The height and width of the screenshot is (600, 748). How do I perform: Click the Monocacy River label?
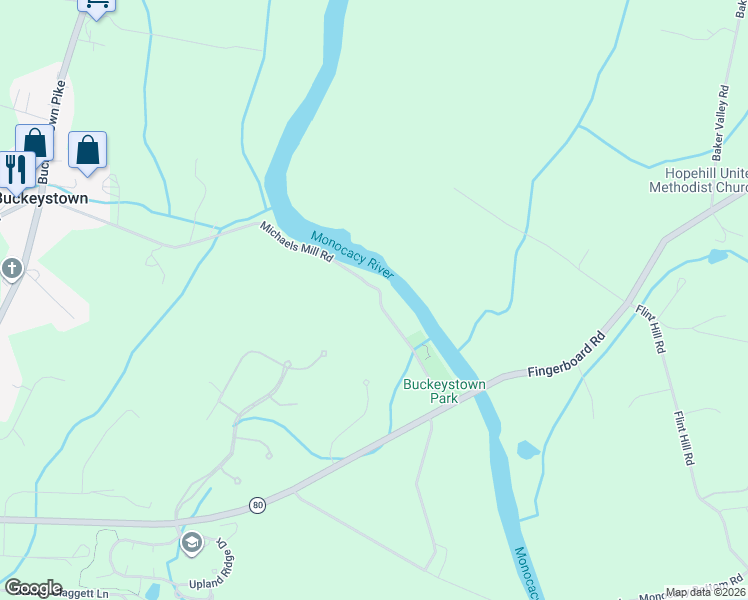coord(353,255)
